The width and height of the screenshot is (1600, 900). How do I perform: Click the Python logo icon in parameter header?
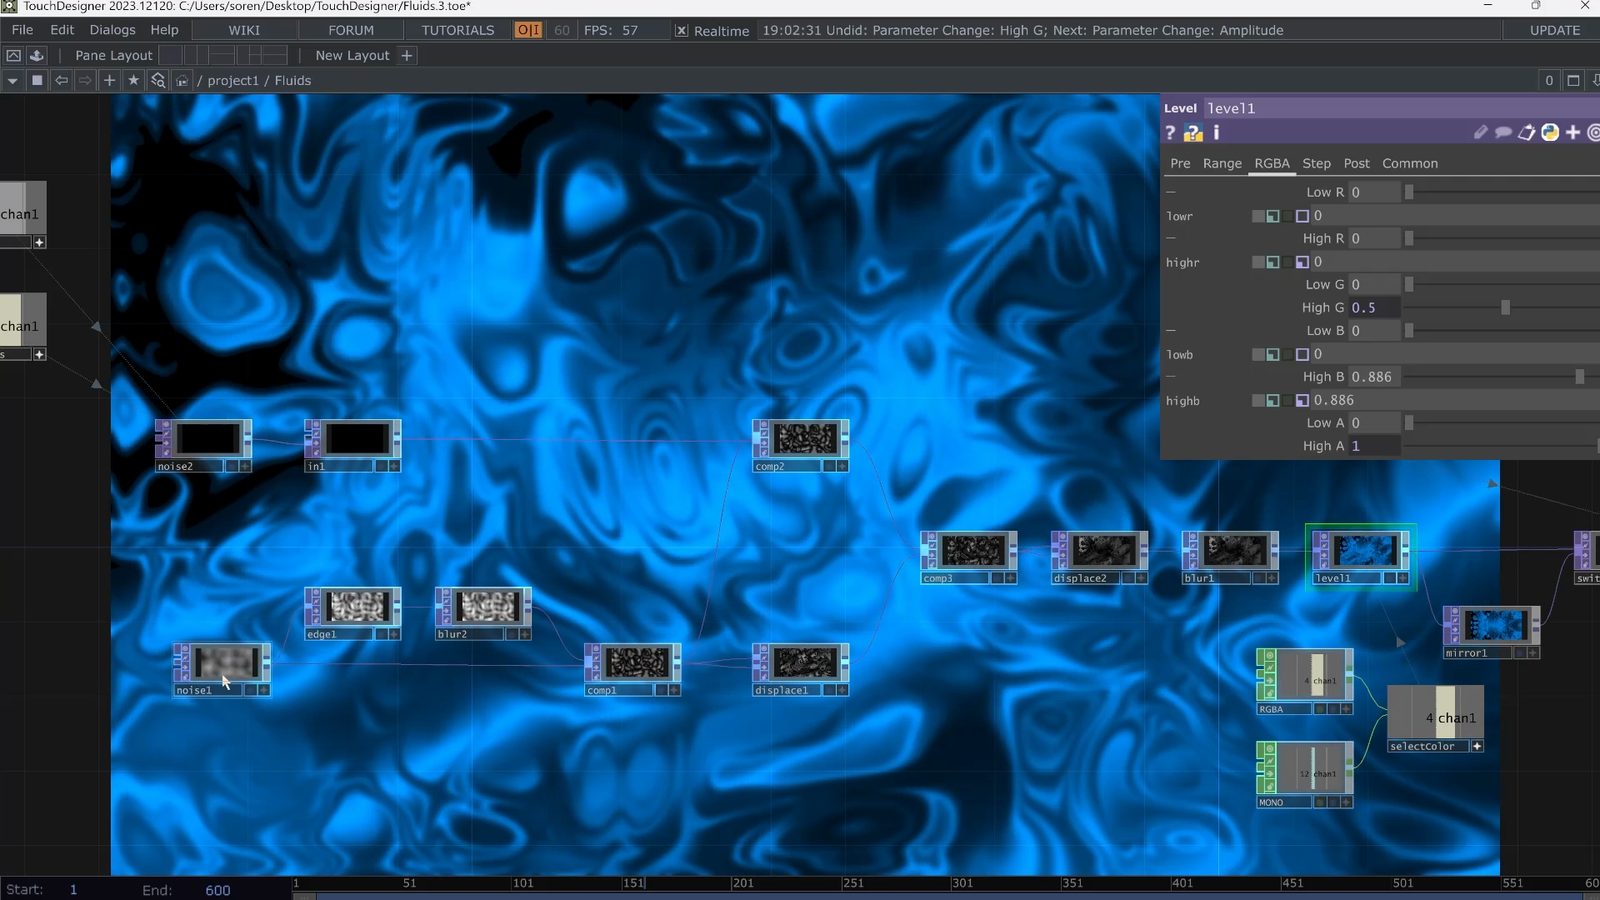(x=1550, y=132)
